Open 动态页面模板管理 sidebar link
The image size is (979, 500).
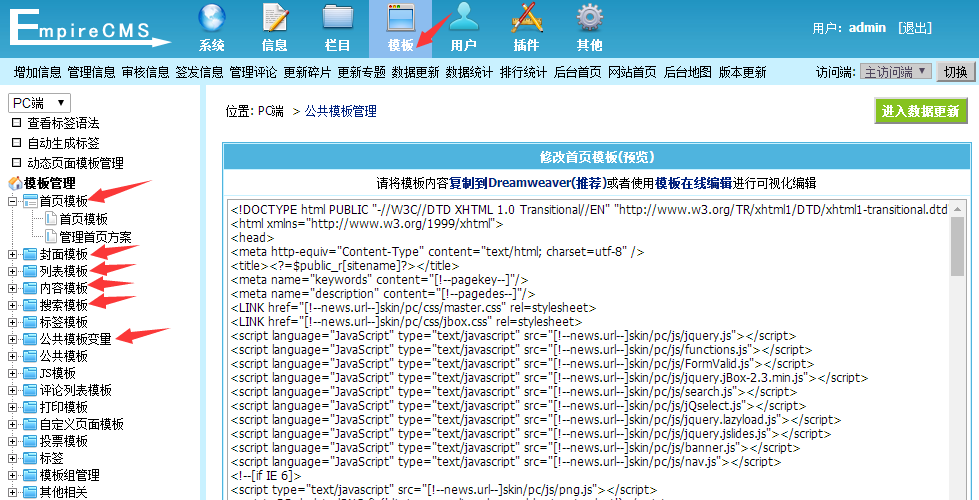point(75,163)
